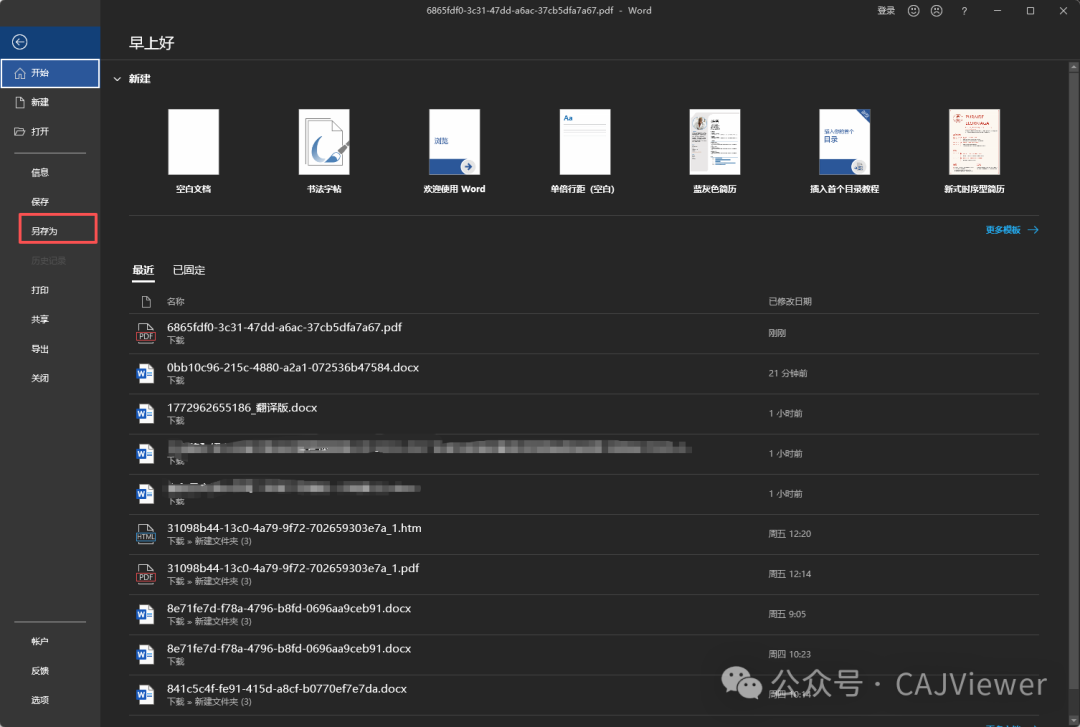1080x727 pixels.
Task: Click the 21 分钟前 modified time
Action: point(787,373)
